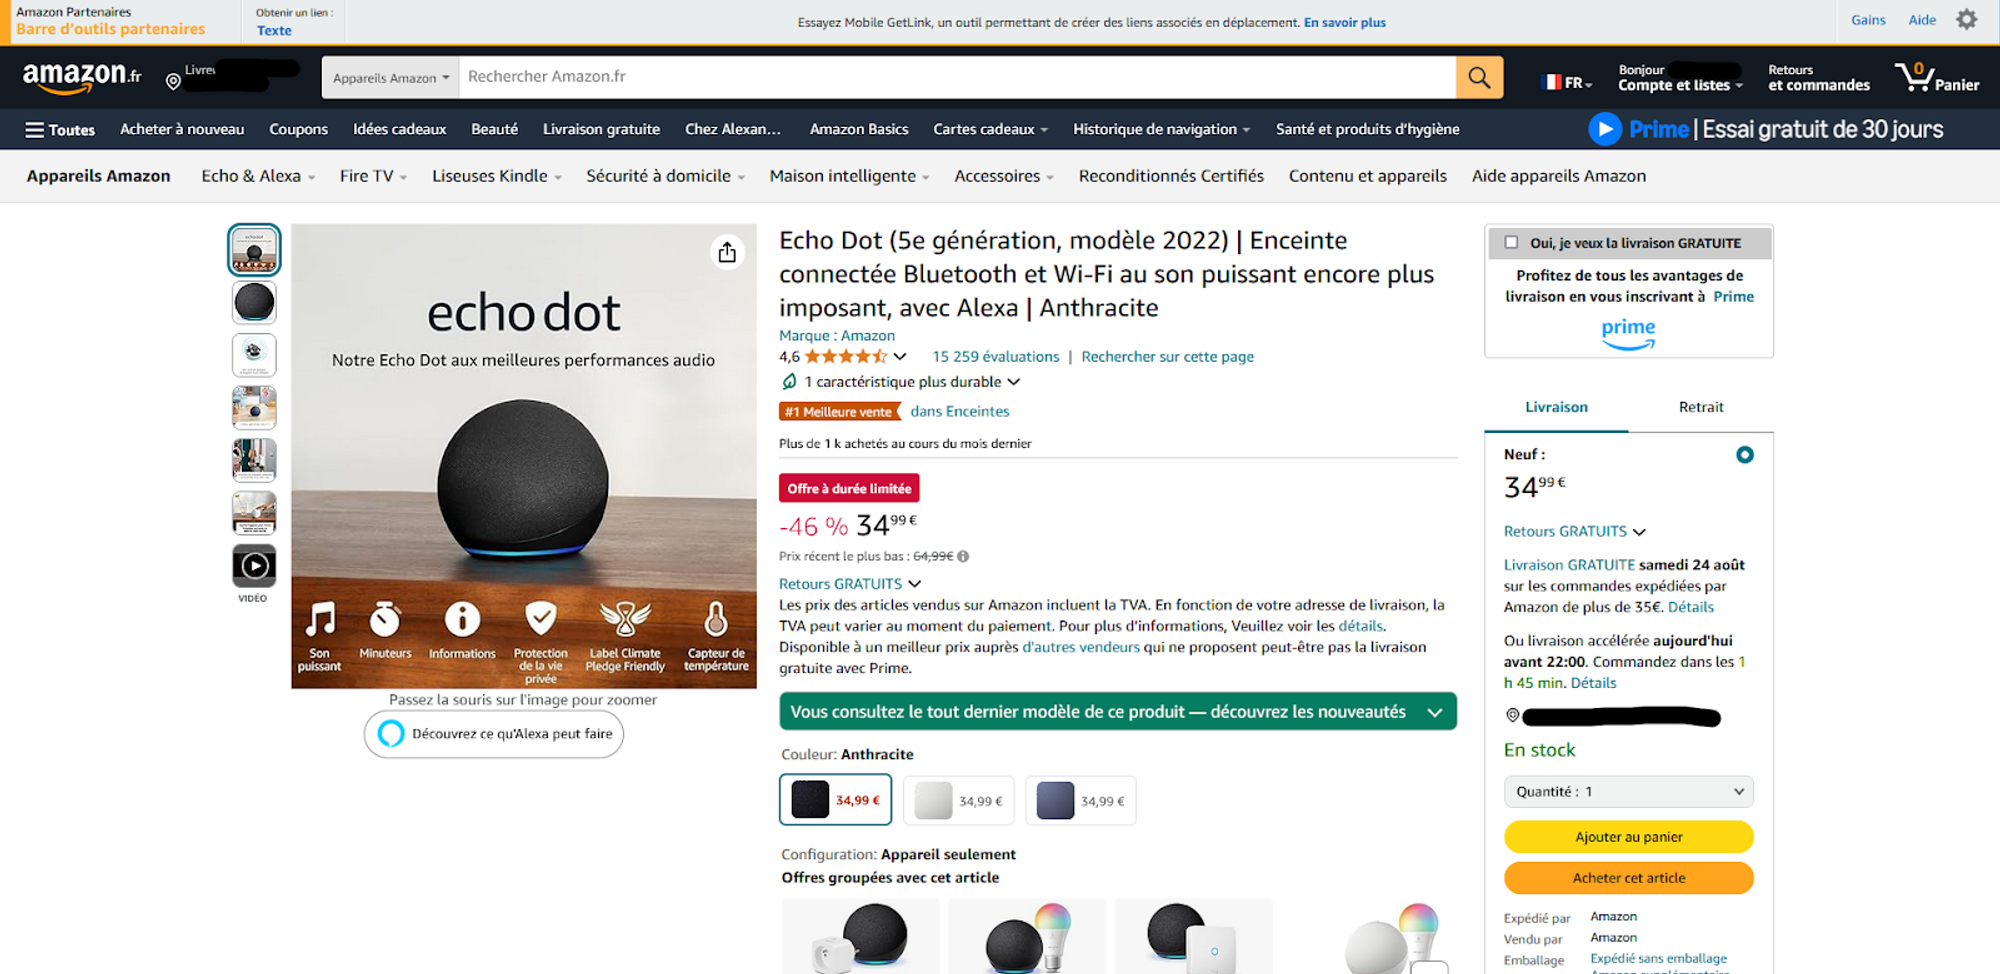The height and width of the screenshot is (974, 2000).
Task: Click the search magnifying glass icon
Action: (1478, 77)
